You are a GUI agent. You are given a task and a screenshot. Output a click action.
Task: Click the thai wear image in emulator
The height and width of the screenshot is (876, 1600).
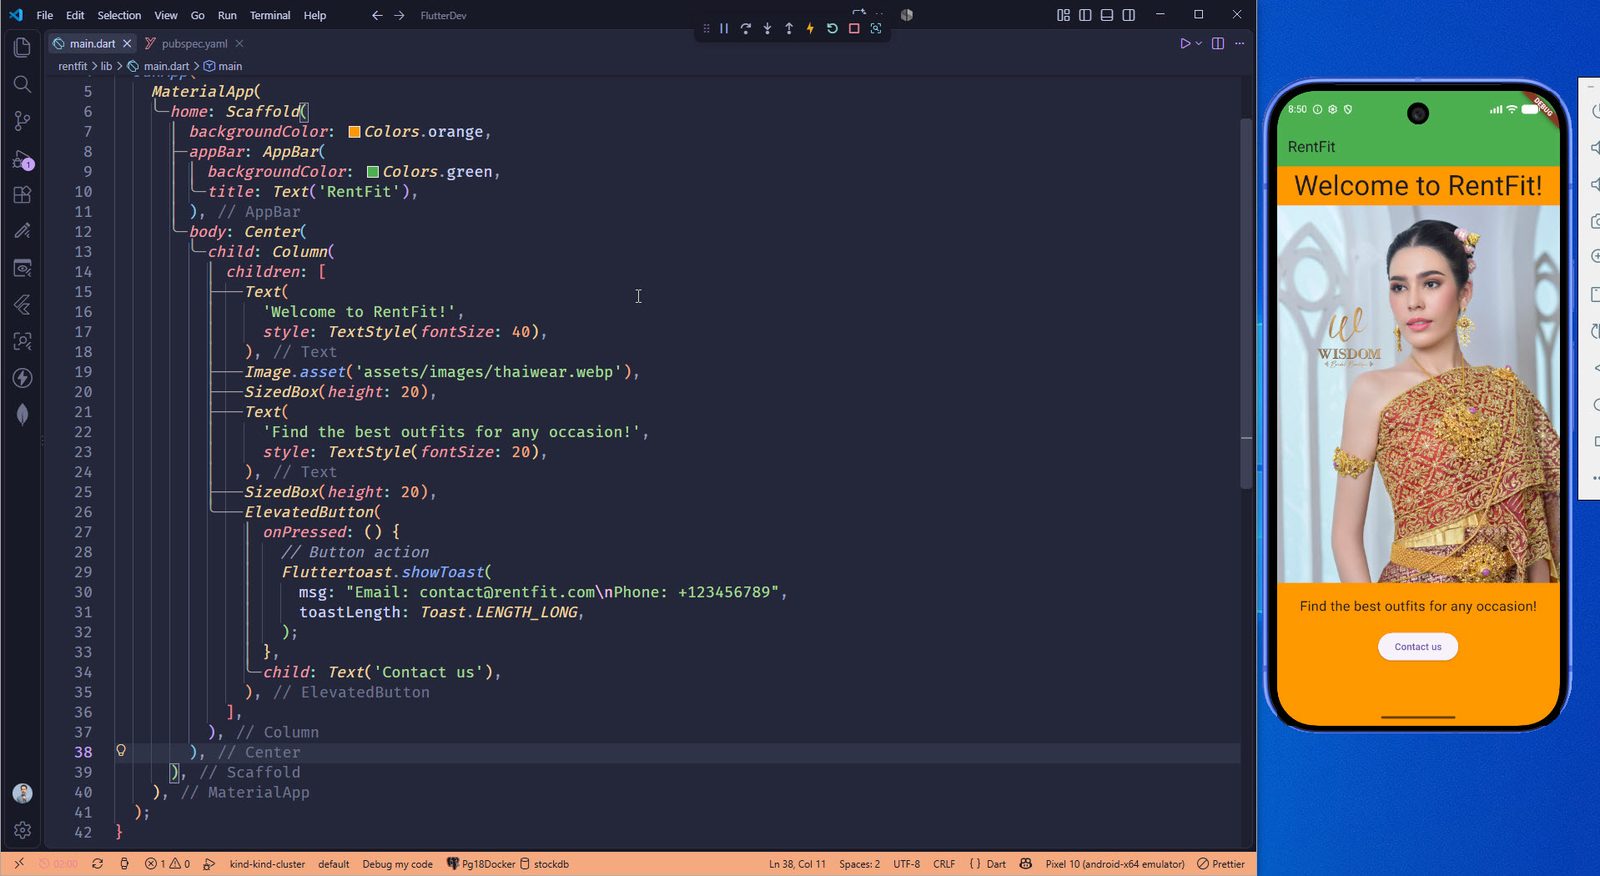(1418, 394)
